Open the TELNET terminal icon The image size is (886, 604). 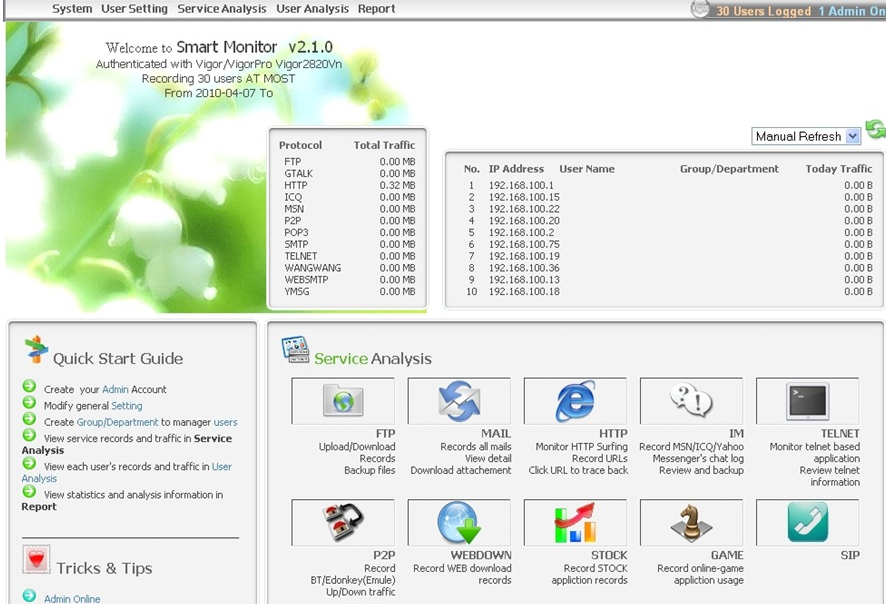click(807, 401)
